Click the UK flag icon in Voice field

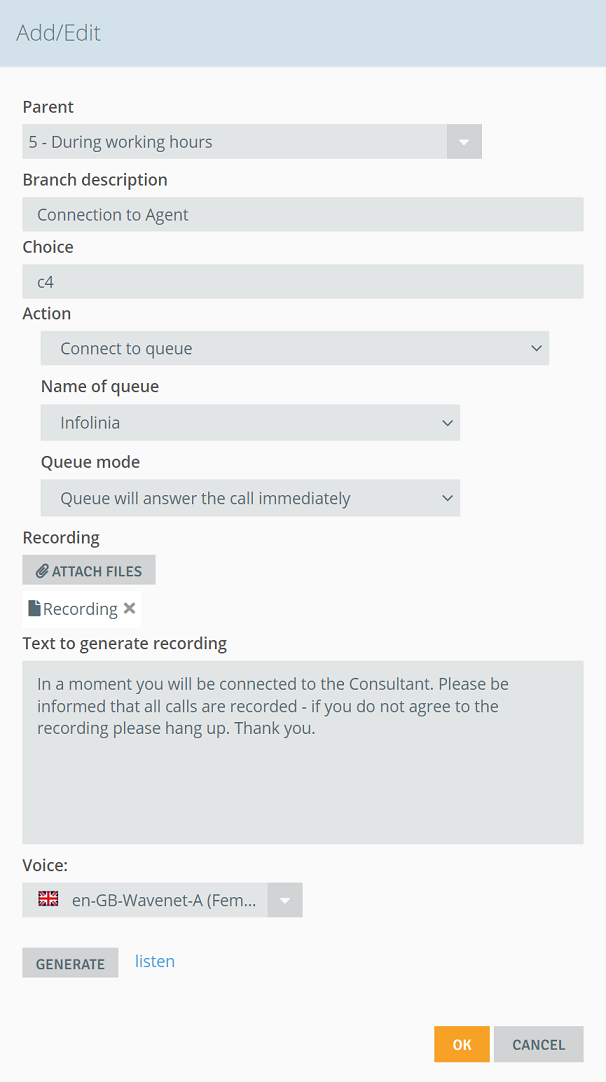pyautogui.click(x=48, y=898)
